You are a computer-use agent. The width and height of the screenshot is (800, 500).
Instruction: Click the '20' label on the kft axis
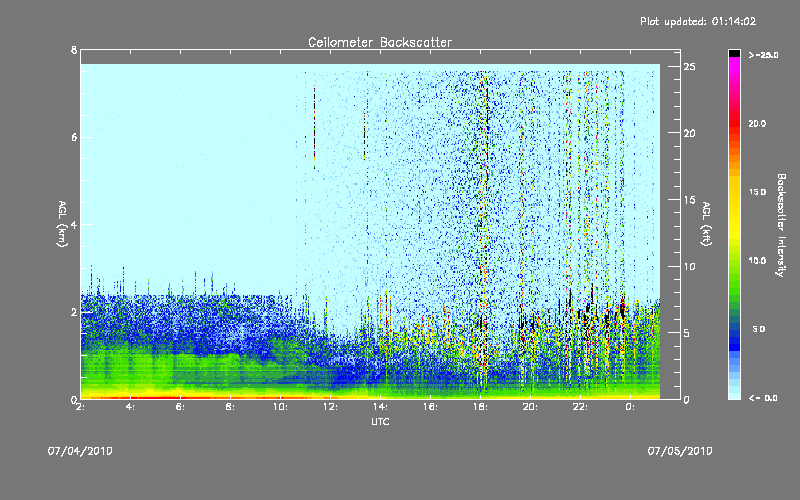pyautogui.click(x=690, y=133)
